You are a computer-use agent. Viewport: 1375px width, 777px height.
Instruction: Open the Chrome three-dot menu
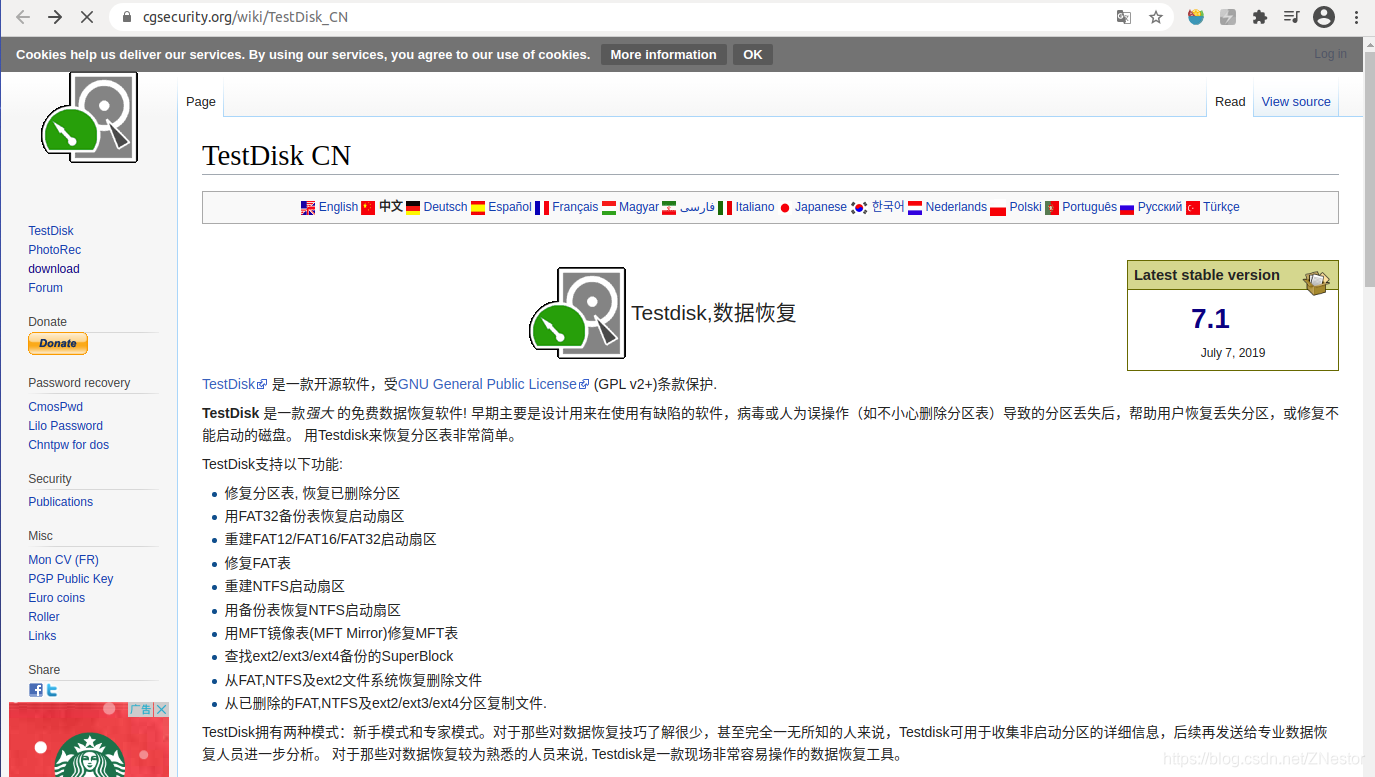pos(1356,16)
